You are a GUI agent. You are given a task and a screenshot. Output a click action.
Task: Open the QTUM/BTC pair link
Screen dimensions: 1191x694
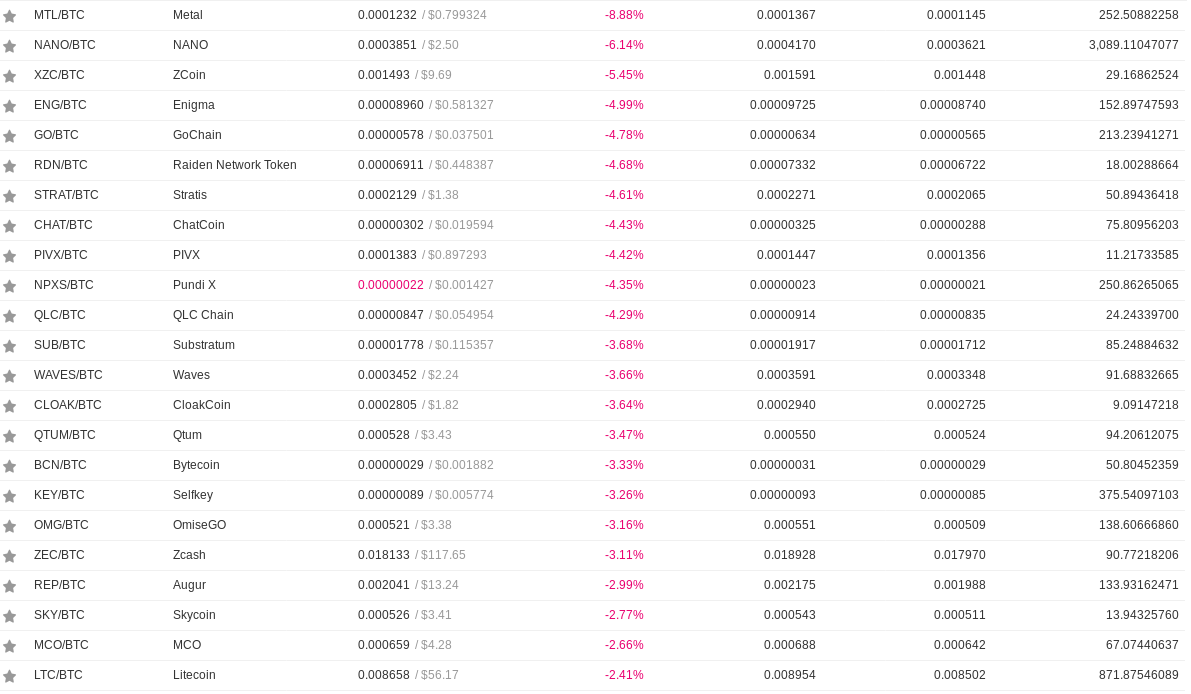pyautogui.click(x=65, y=435)
